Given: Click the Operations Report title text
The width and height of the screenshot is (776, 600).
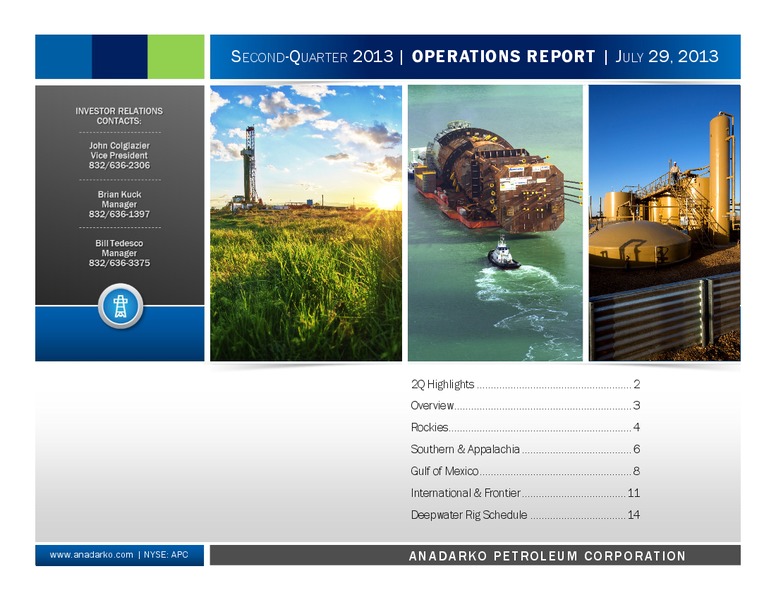Looking at the screenshot, I should pyautogui.click(x=503, y=56).
